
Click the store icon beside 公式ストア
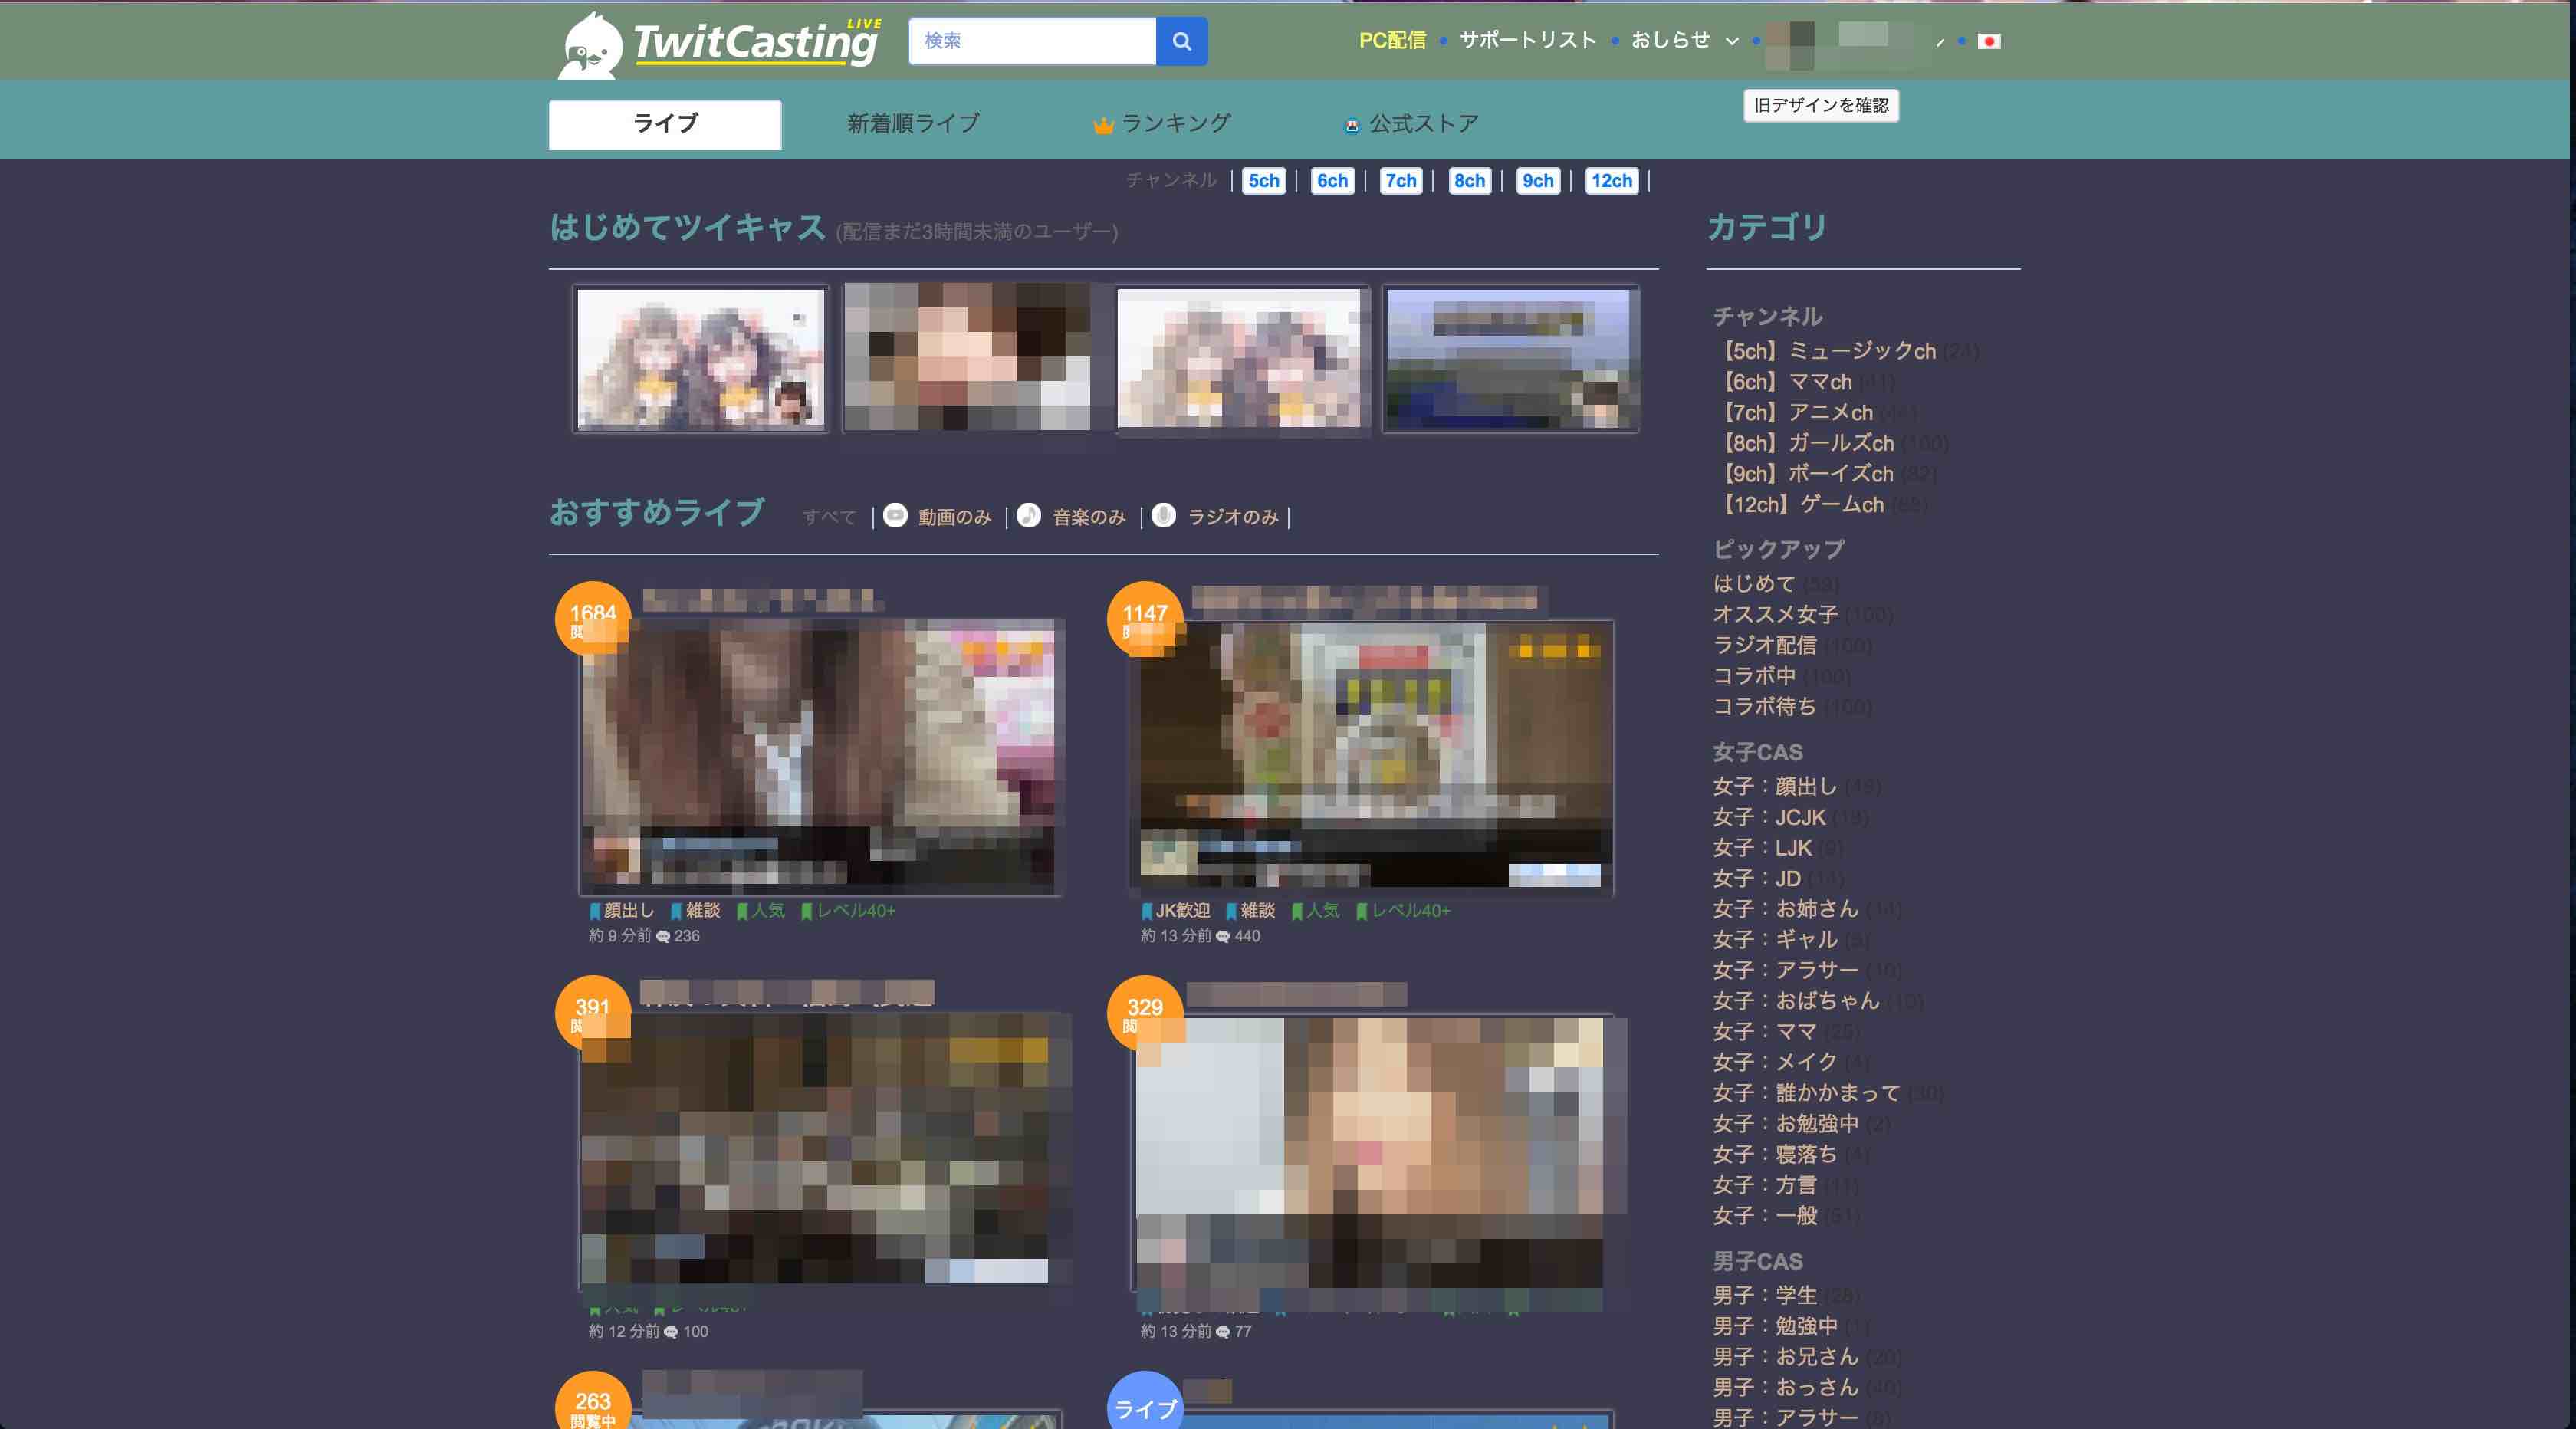click(x=1352, y=124)
